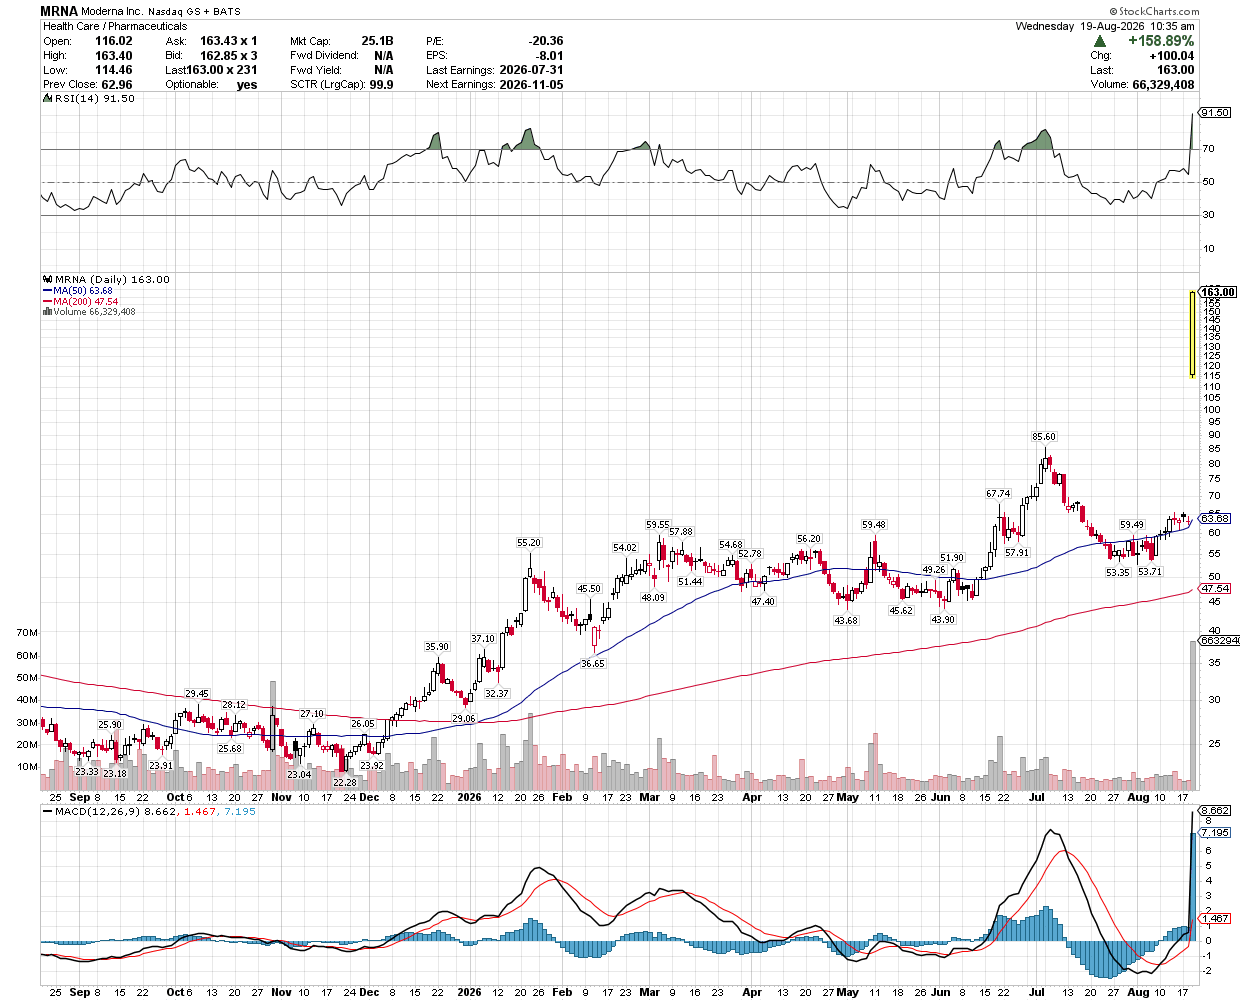Click the 59.55 price label

coord(657,525)
